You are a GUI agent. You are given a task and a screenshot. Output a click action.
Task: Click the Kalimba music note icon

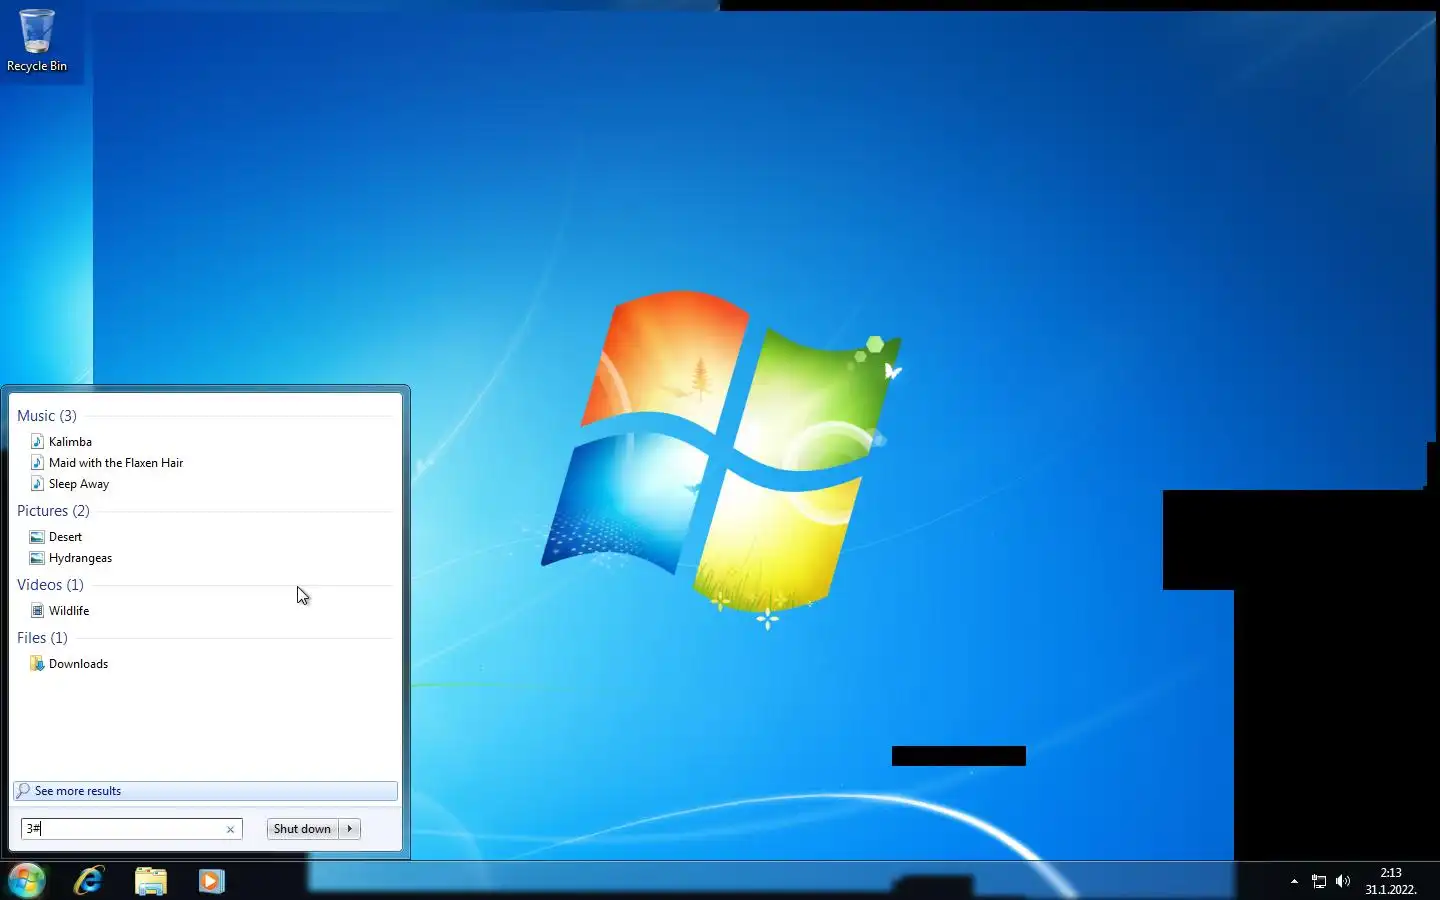(37, 441)
